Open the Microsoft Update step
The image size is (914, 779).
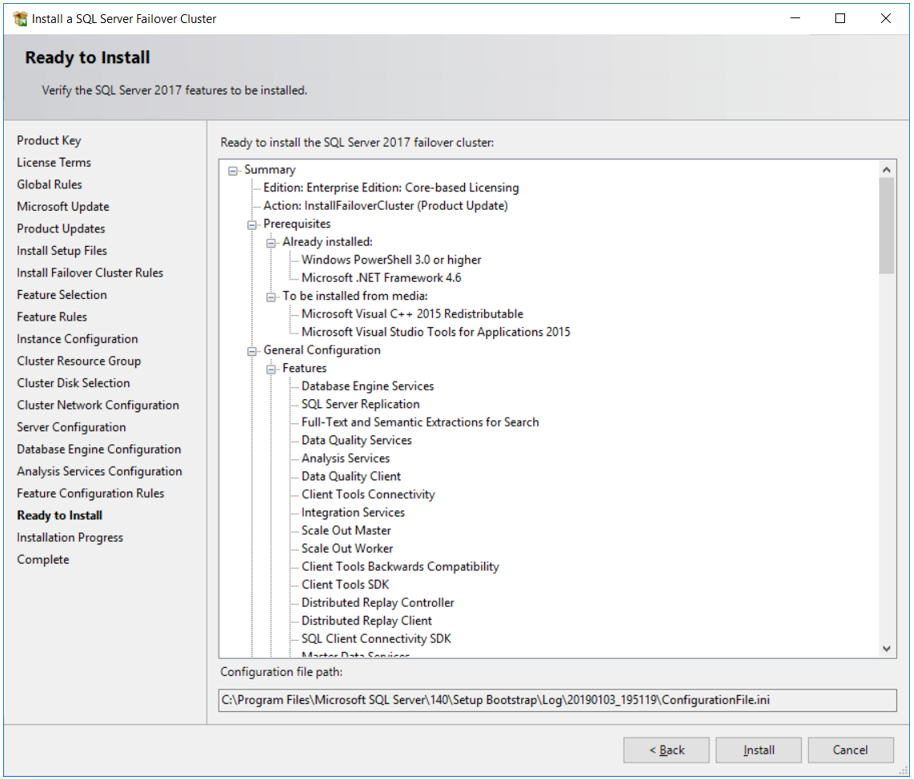click(63, 207)
